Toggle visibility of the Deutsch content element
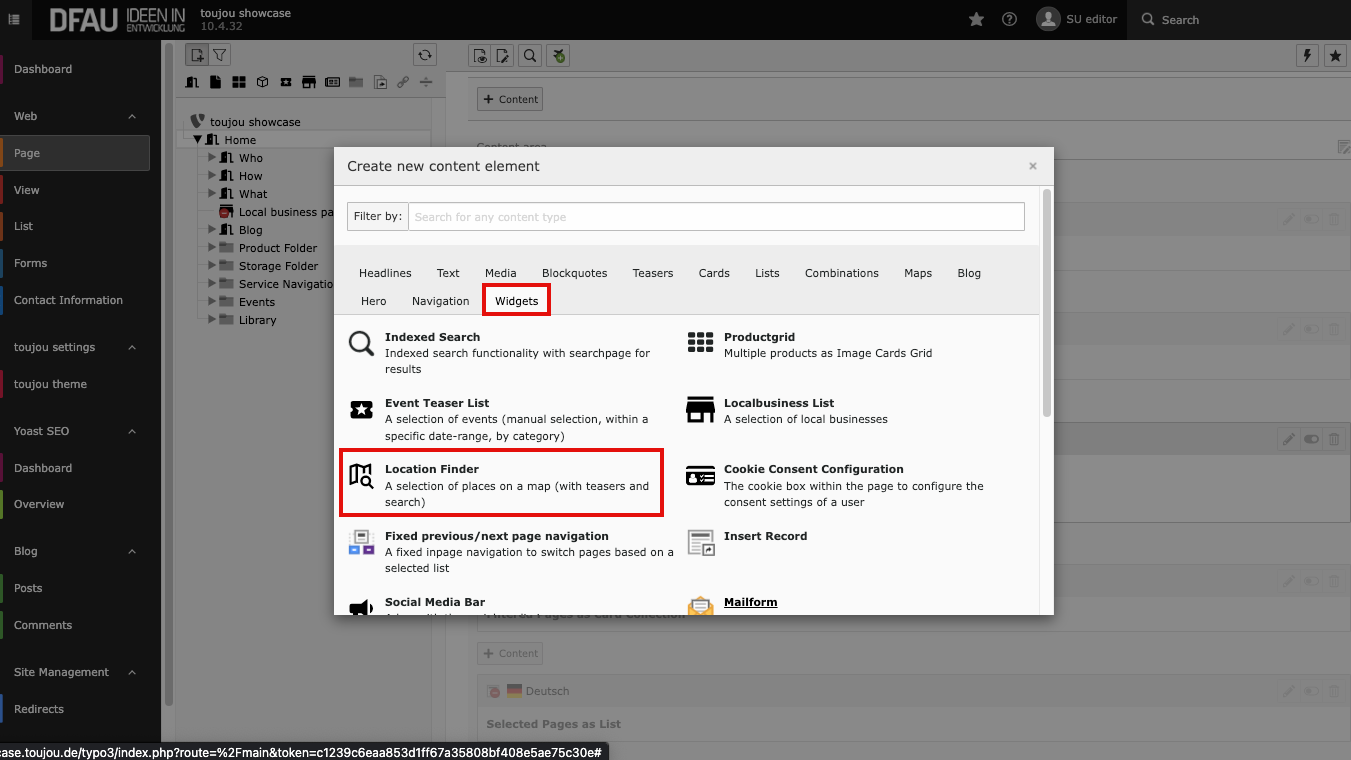1351x760 pixels. tap(1311, 691)
